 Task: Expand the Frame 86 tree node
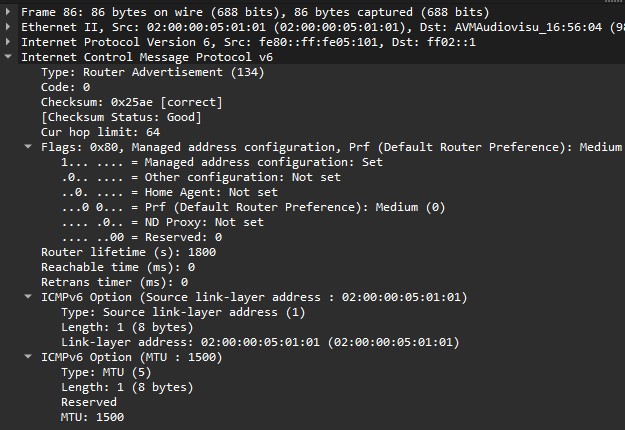click(x=8, y=12)
